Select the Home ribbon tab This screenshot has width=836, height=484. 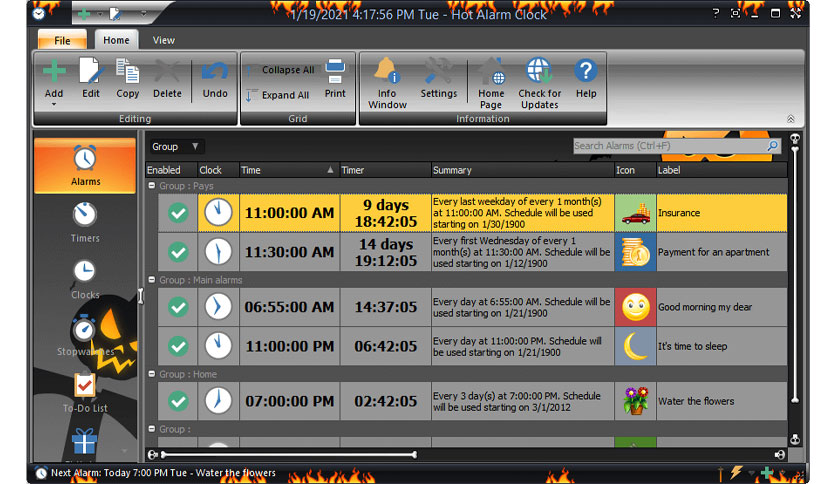tap(116, 40)
